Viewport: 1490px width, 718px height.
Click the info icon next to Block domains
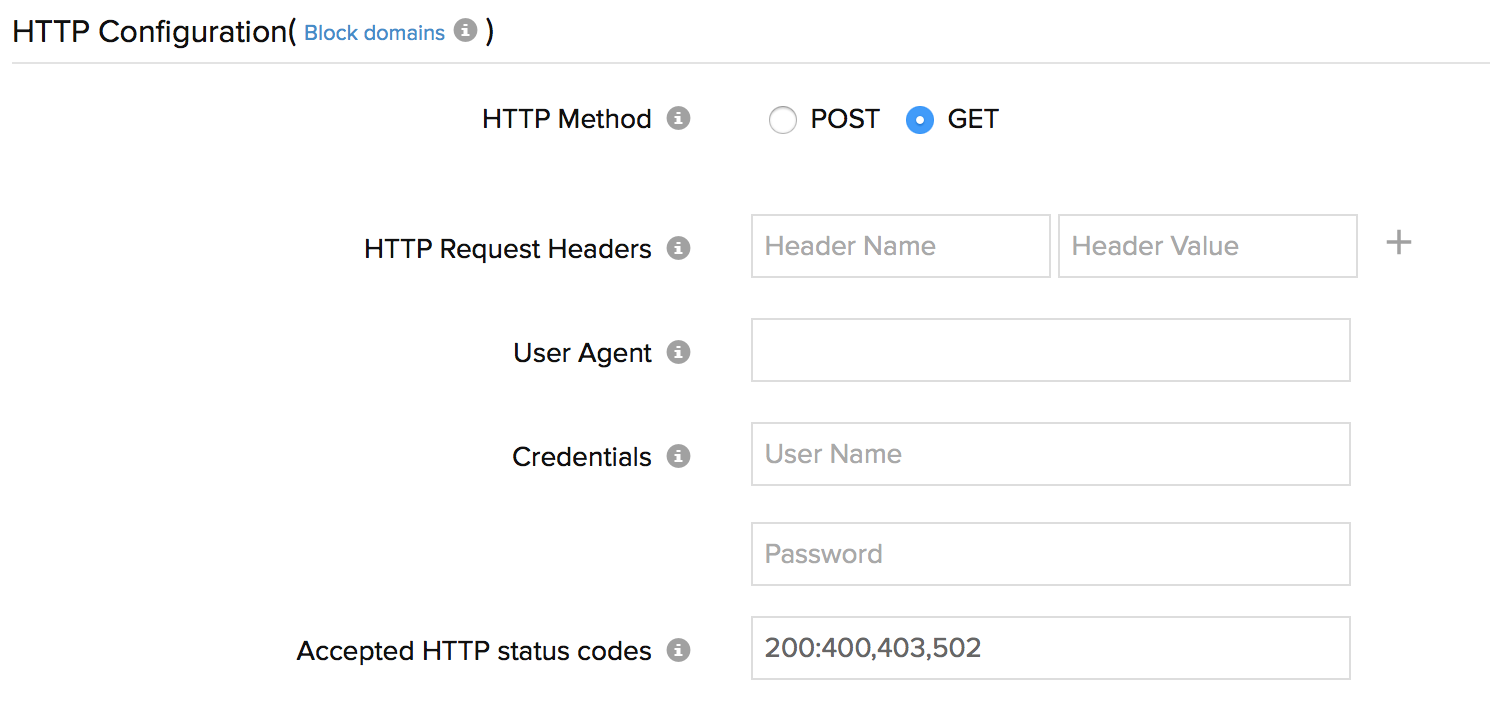pos(465,31)
